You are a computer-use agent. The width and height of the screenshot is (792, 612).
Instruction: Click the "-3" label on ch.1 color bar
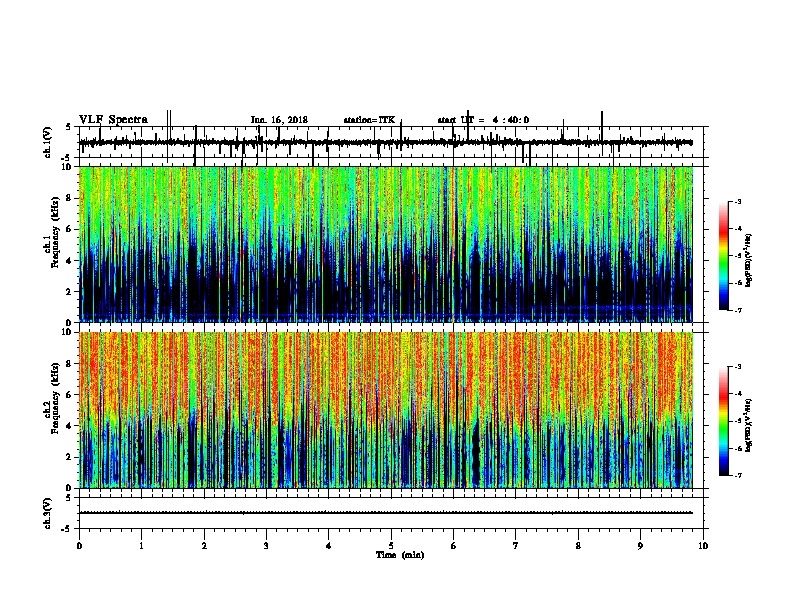pyautogui.click(x=737, y=201)
